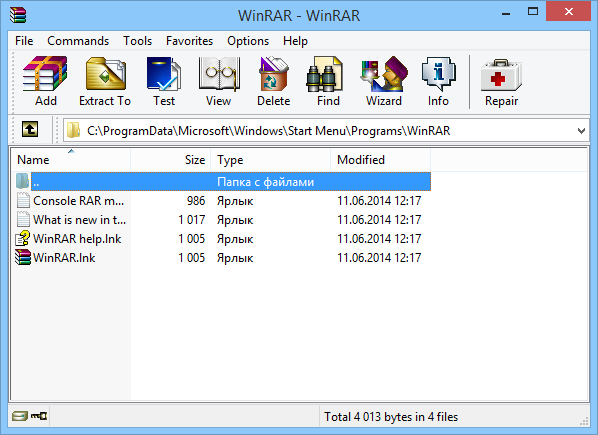
Task: Select the 'What is new in t...' file name
Action: (79, 220)
